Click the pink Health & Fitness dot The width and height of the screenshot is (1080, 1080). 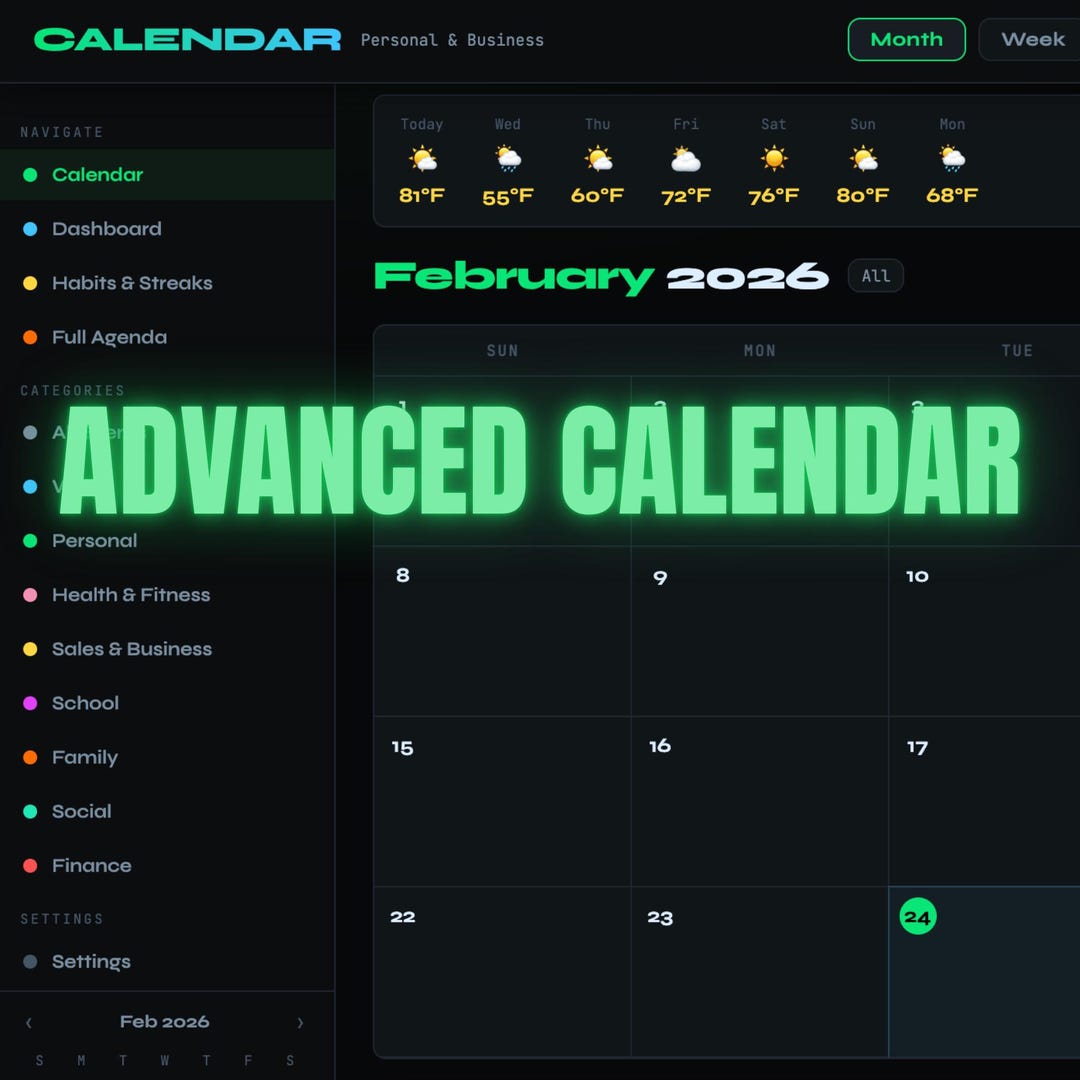(x=30, y=595)
